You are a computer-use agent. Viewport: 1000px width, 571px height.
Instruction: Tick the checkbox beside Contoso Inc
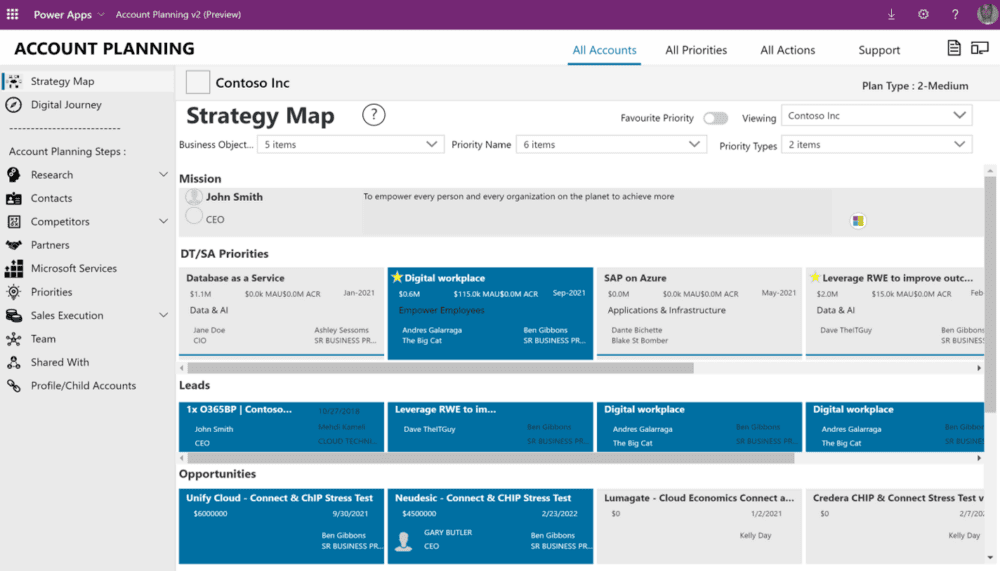[198, 82]
